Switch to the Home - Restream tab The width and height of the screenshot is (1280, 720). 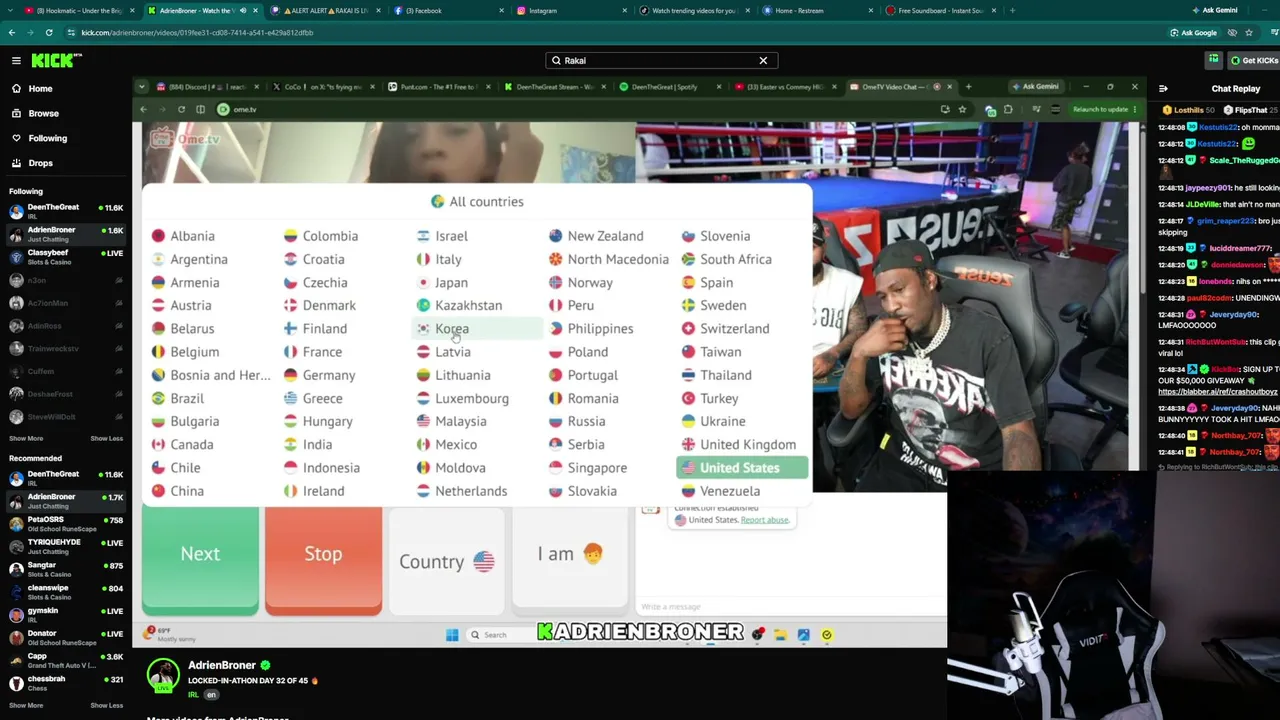[815, 11]
